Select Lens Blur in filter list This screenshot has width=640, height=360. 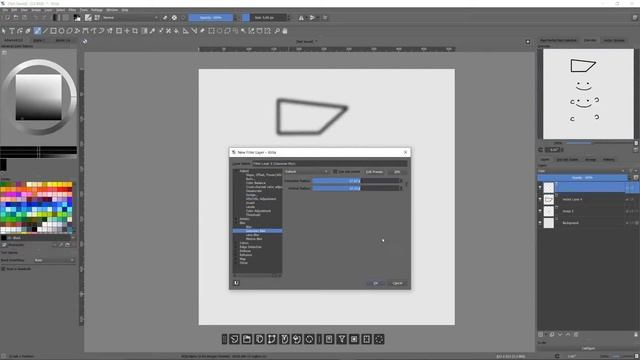click(x=252, y=235)
